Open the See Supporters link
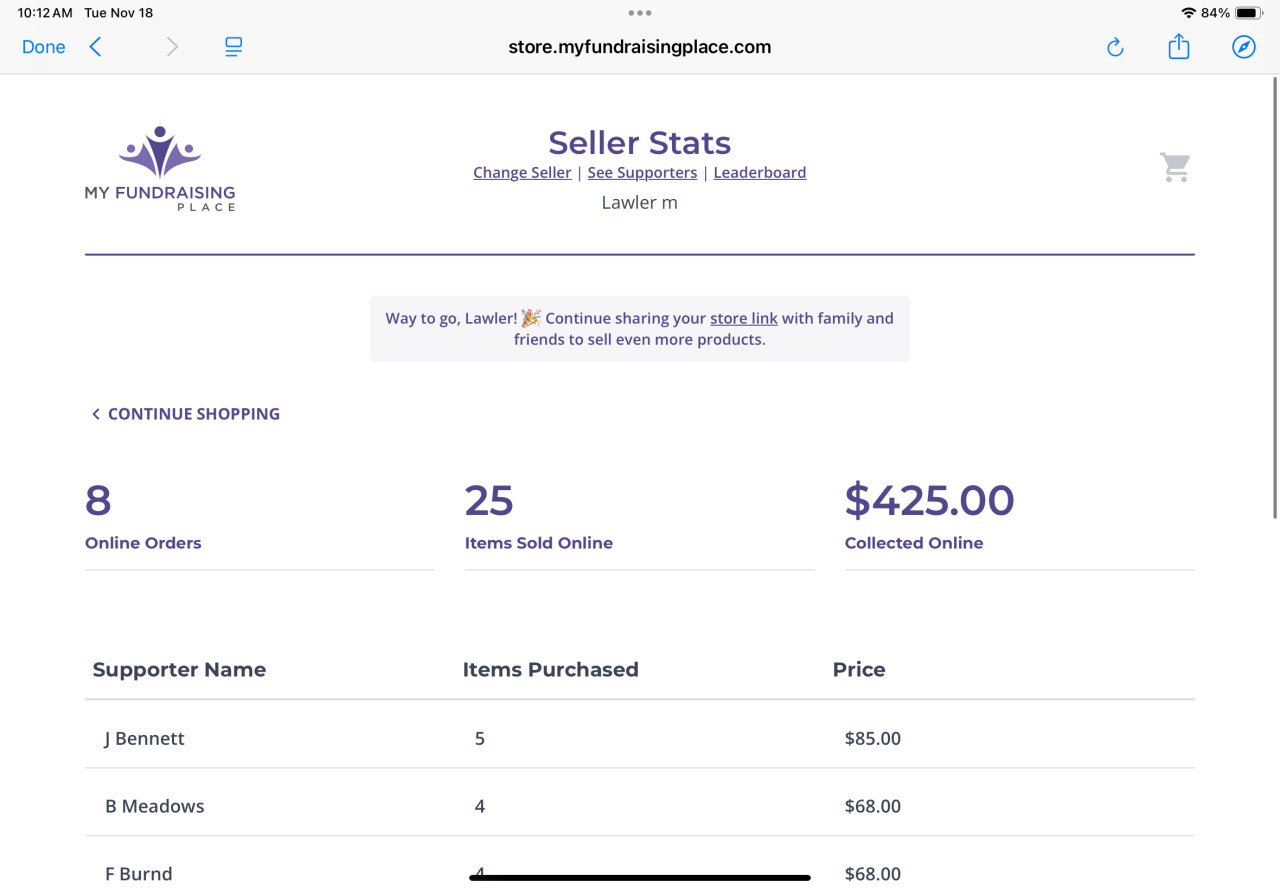Image resolution: width=1280 pixels, height=889 pixels. [x=642, y=172]
